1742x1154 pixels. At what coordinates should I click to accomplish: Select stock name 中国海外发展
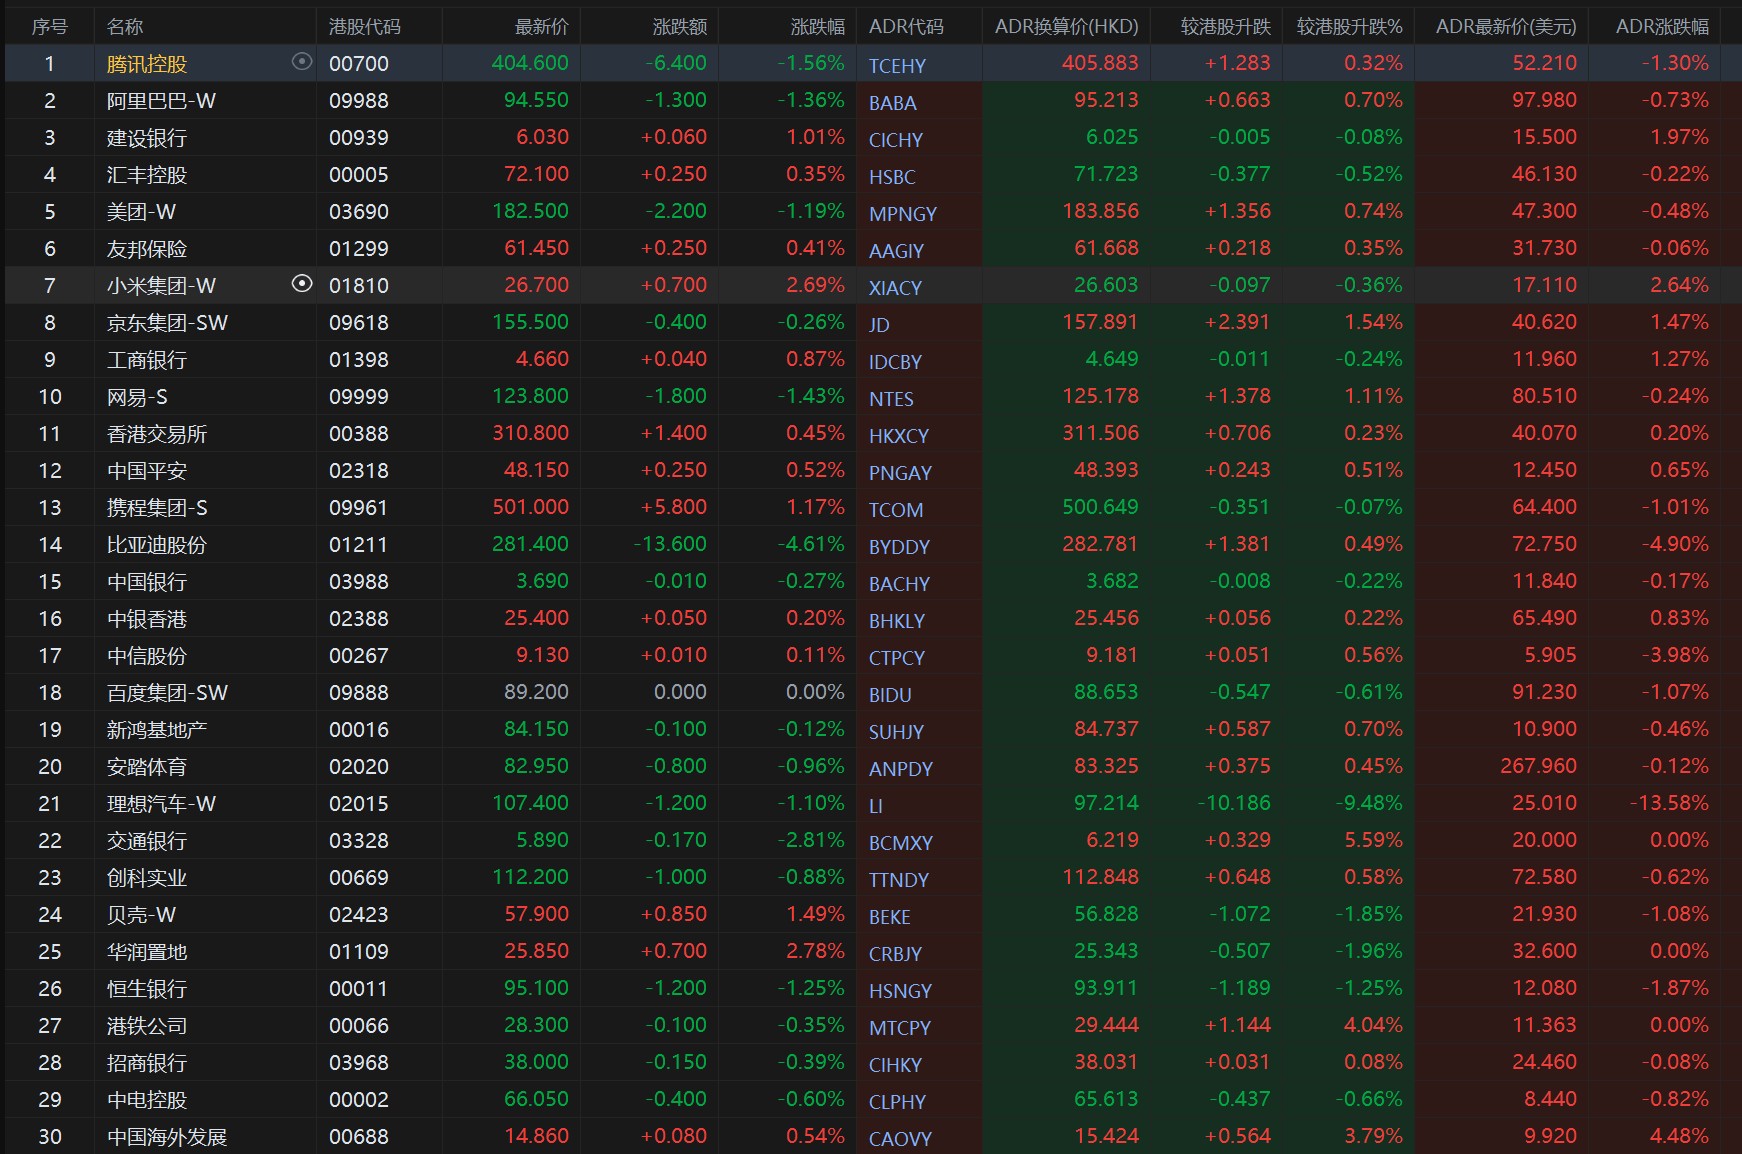tap(167, 1137)
